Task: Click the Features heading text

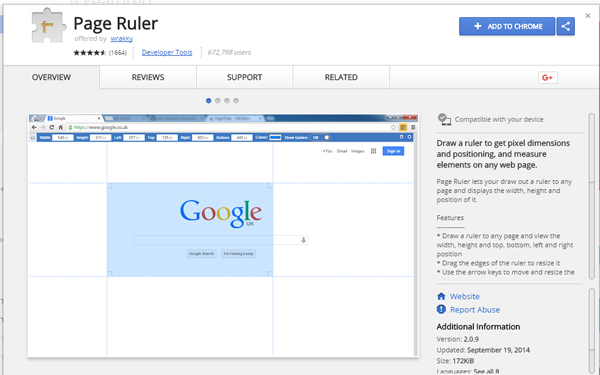Action: tap(450, 218)
